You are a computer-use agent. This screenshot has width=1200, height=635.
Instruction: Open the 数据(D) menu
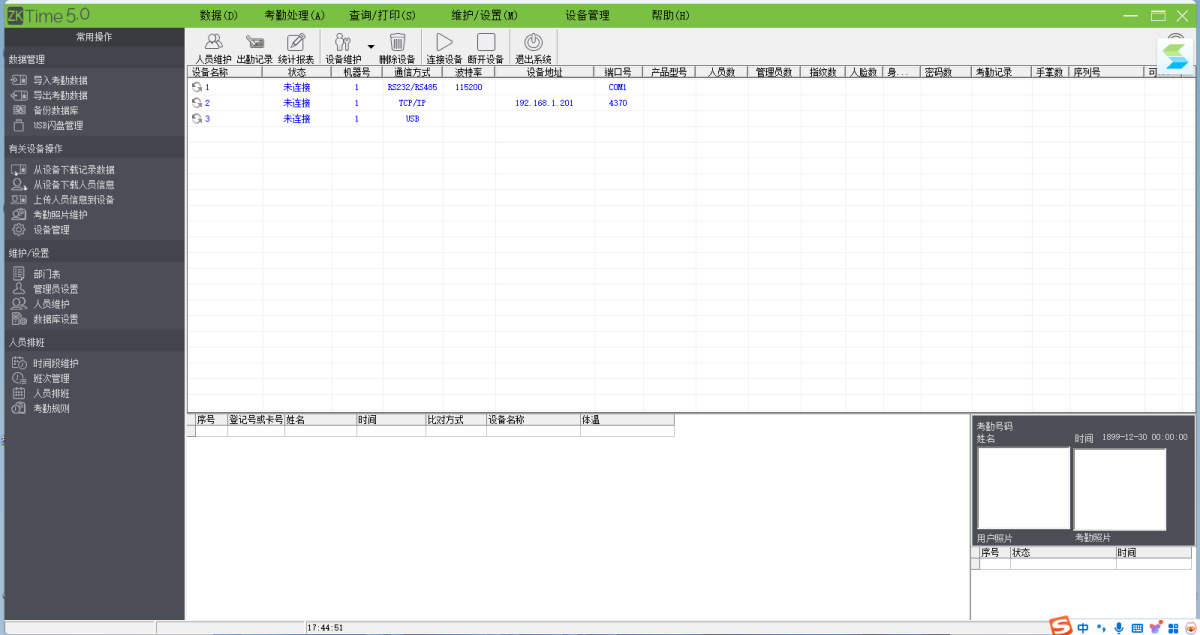219,15
